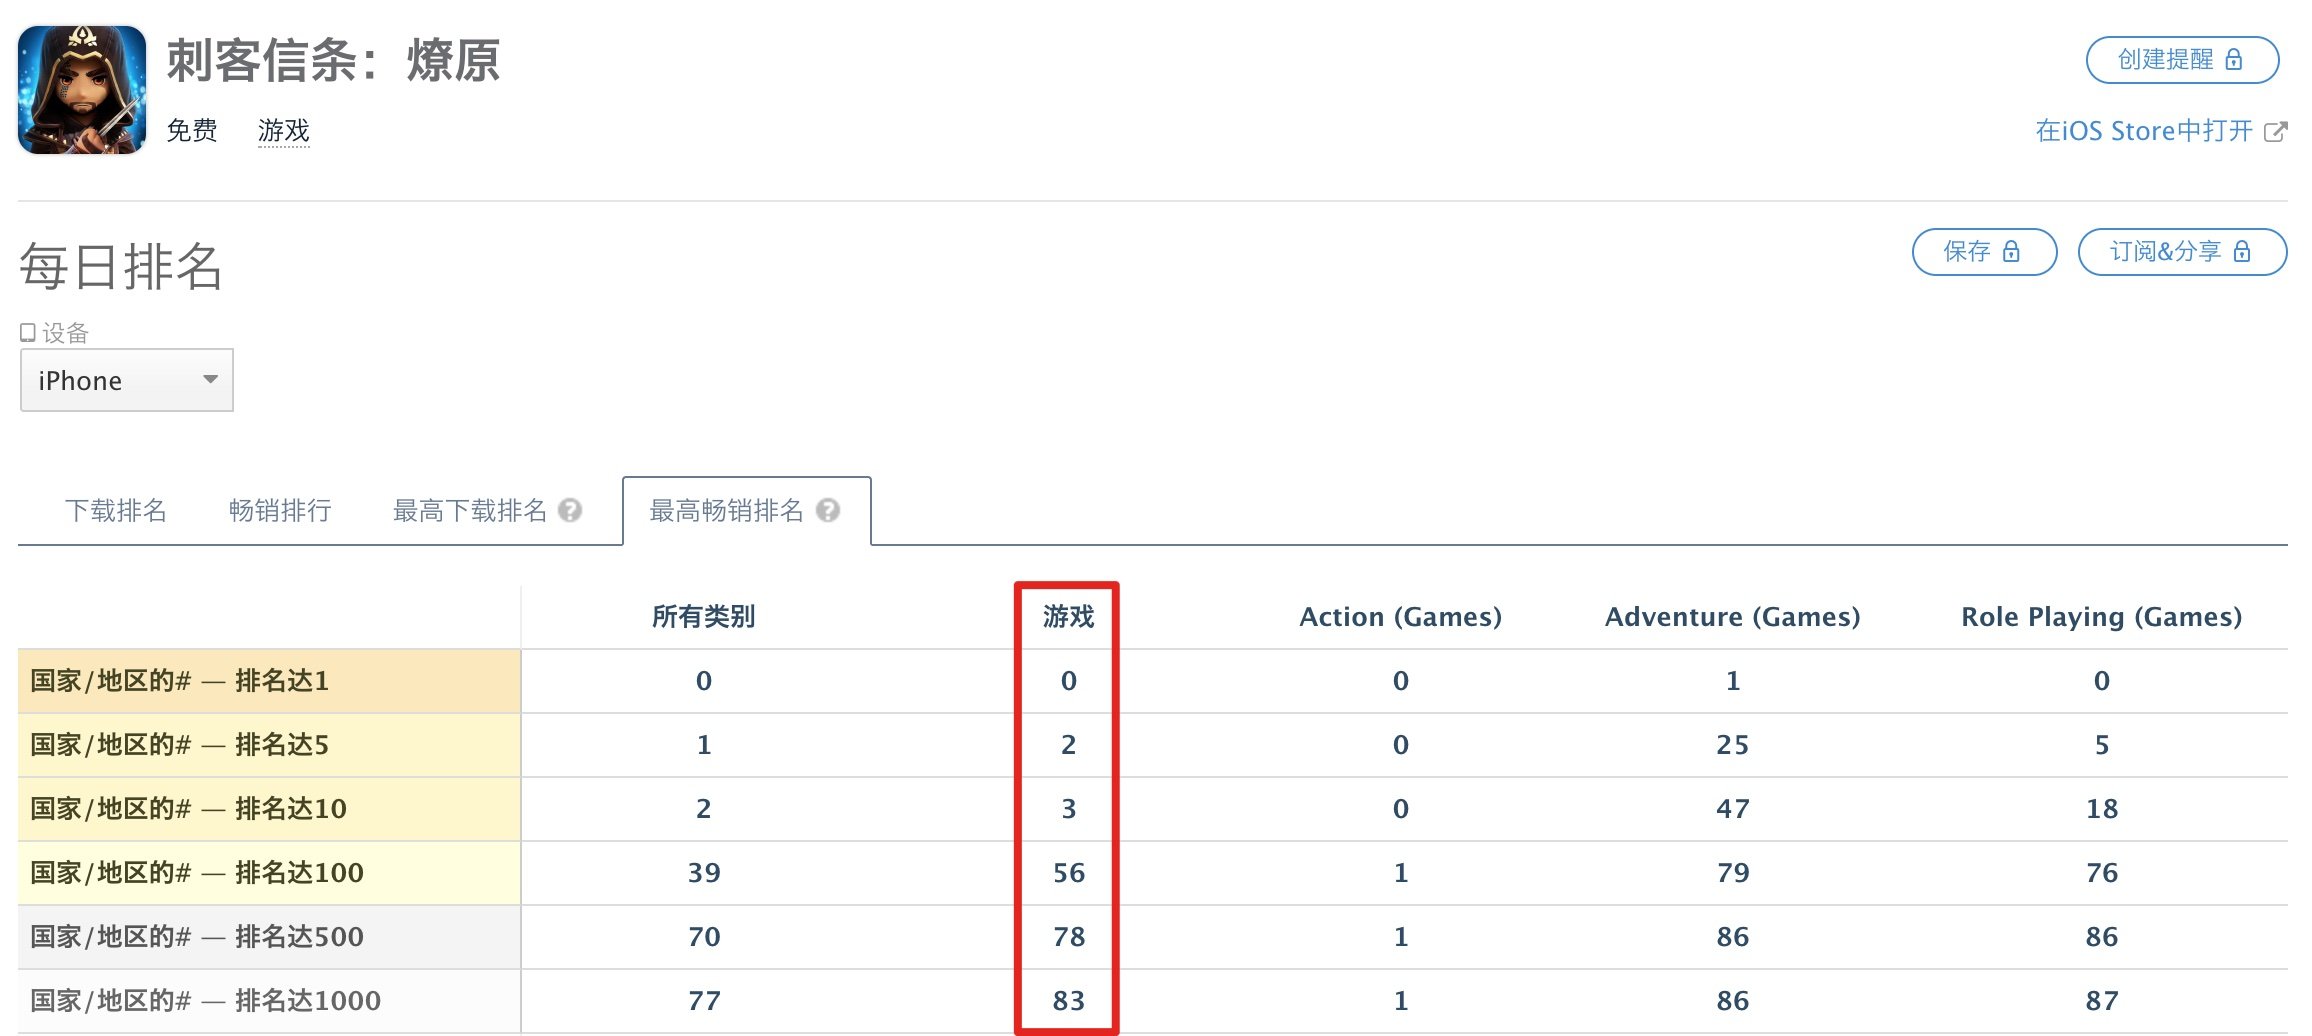Switch to the 最高下载排名 tab
Screen dimensions: 2312x1036
pyautogui.click(x=470, y=511)
